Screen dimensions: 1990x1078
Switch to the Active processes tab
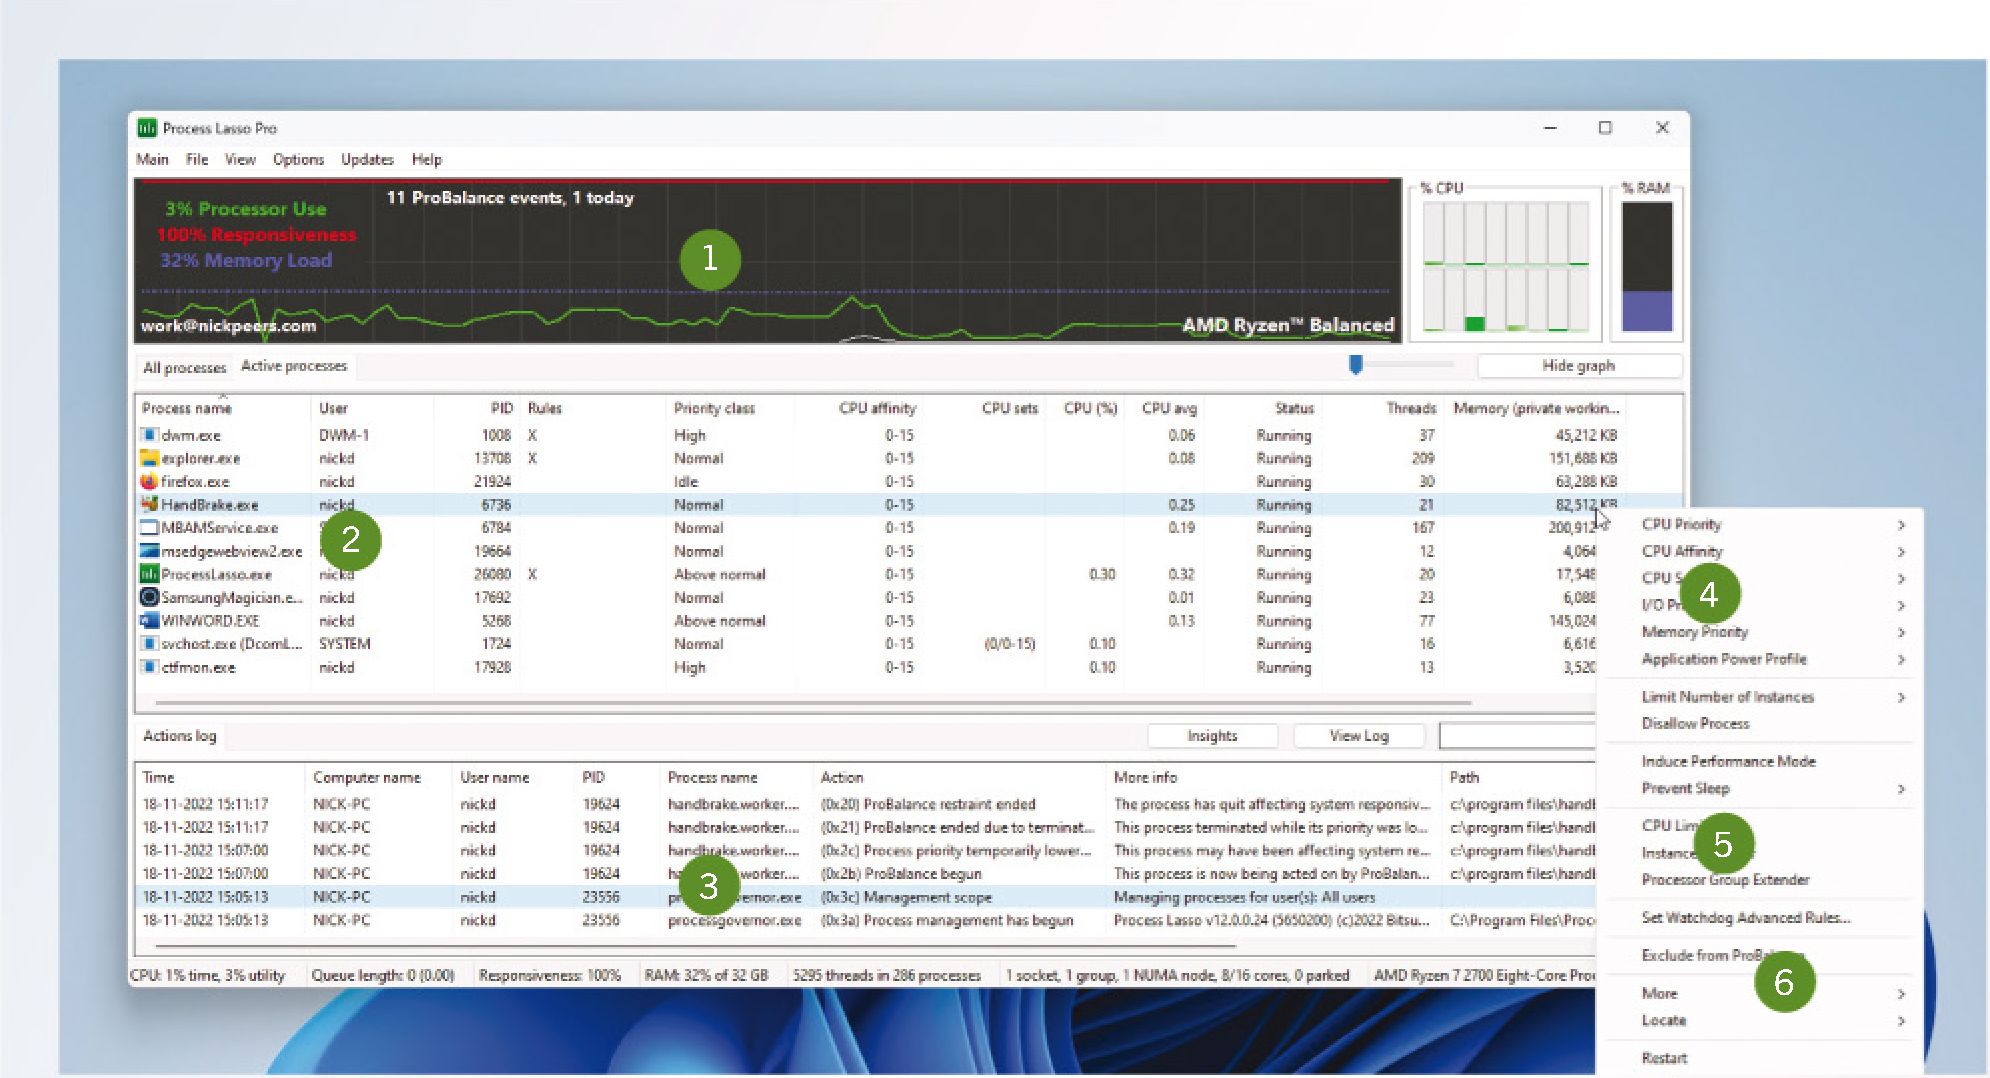click(294, 366)
